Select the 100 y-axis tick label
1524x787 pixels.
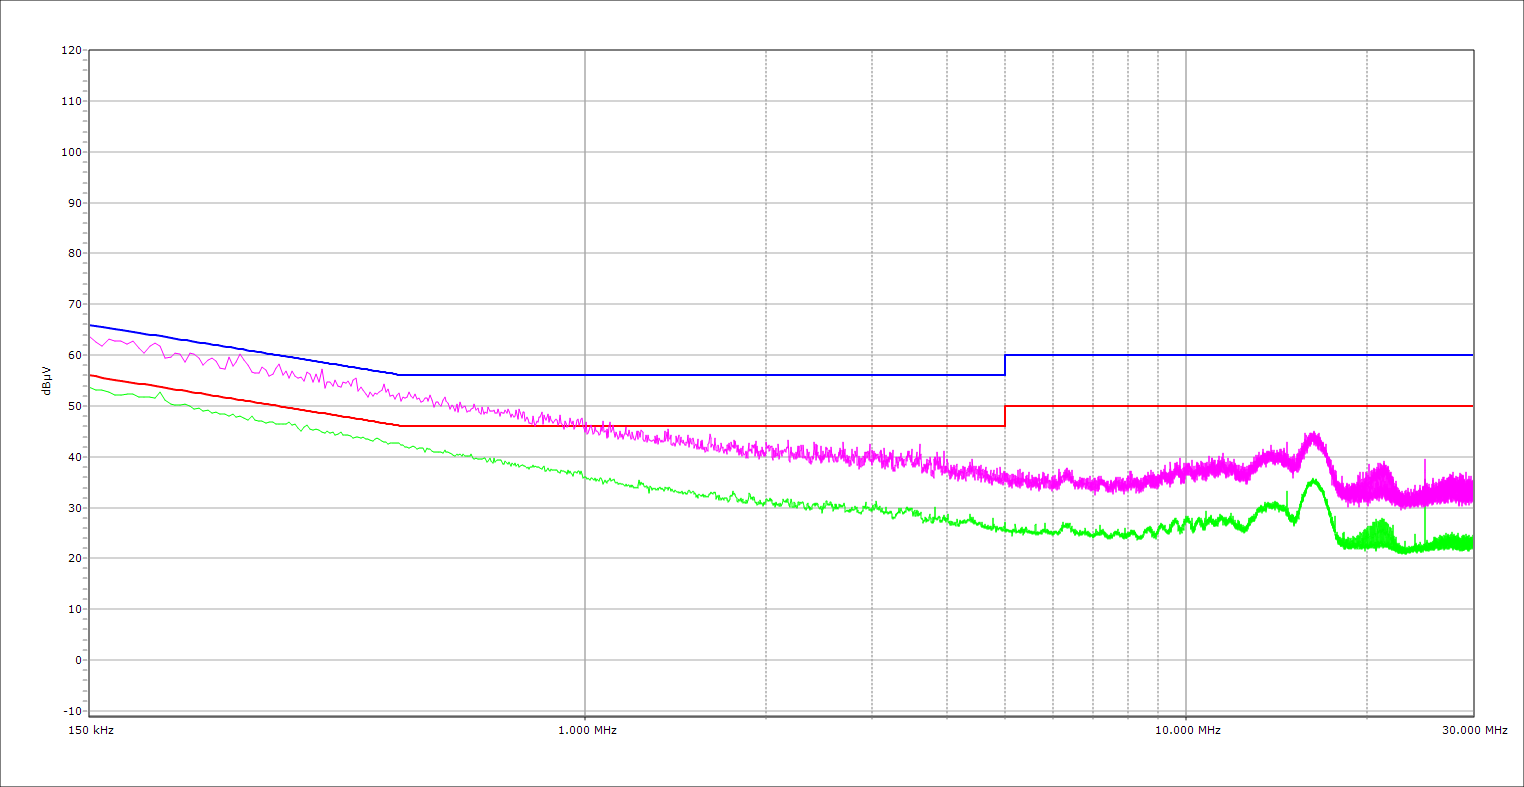pyautogui.click(x=70, y=152)
